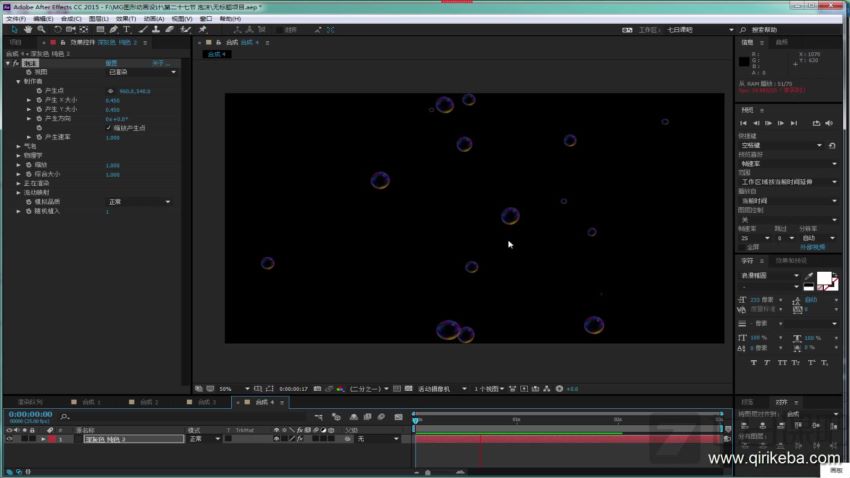This screenshot has width=850, height=478.
Task: Click the Play button in Preview panel
Action: point(768,124)
